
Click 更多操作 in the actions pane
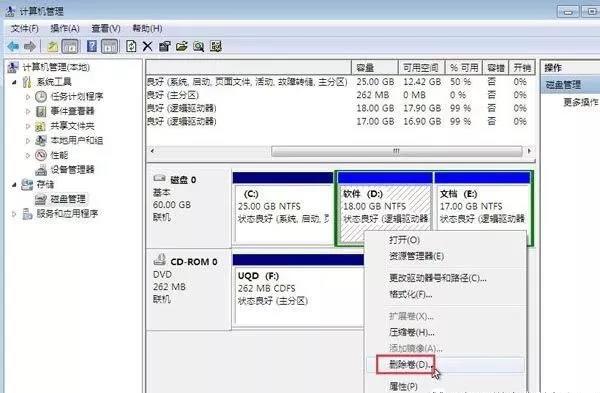pos(580,102)
